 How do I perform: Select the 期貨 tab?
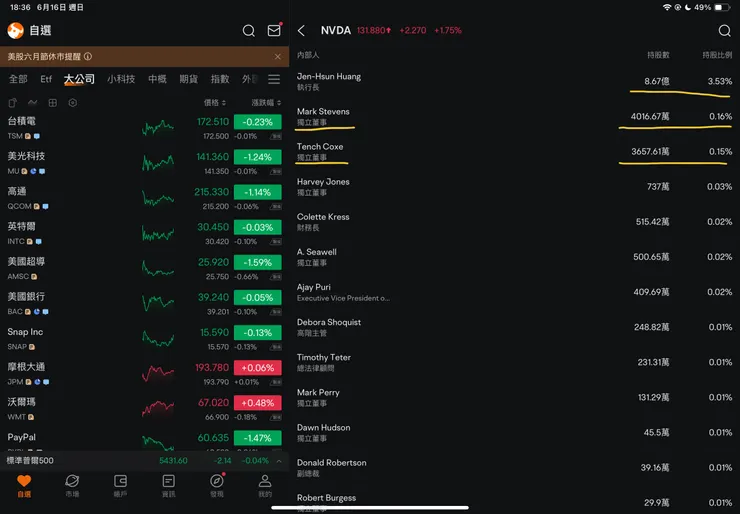188,79
